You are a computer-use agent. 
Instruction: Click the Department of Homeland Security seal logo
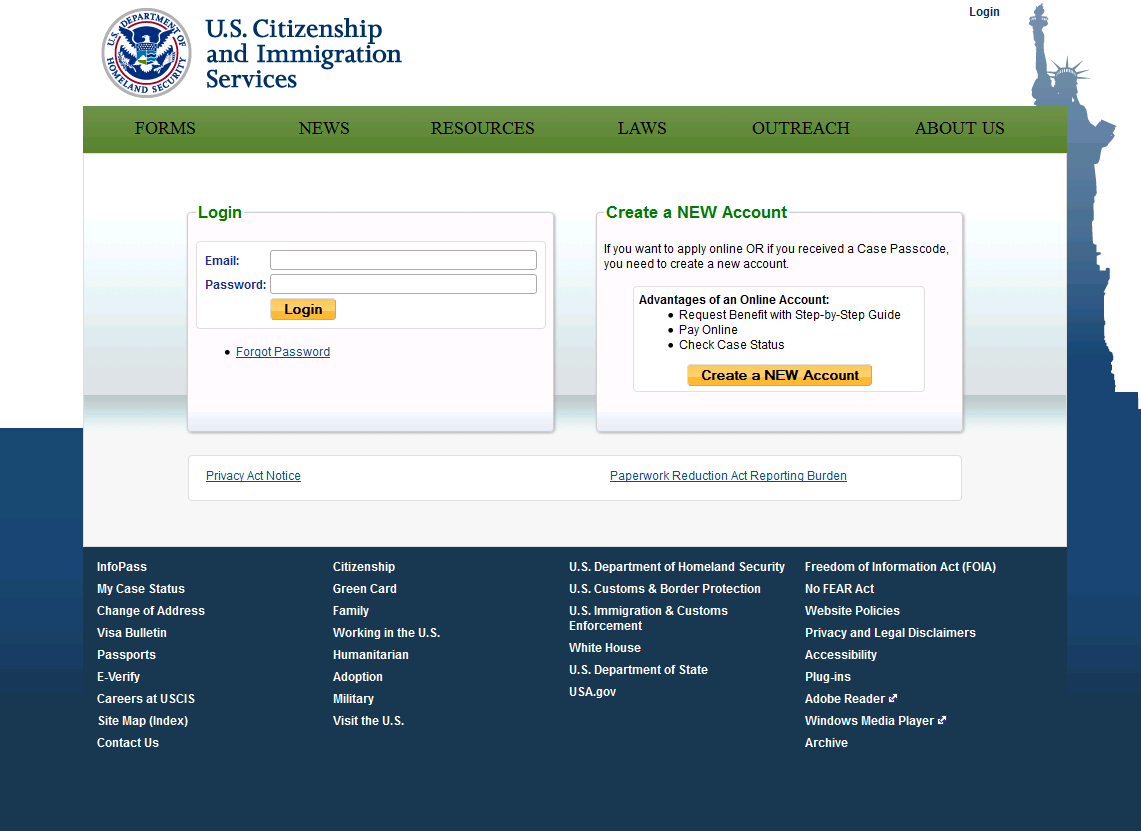[x=146, y=53]
